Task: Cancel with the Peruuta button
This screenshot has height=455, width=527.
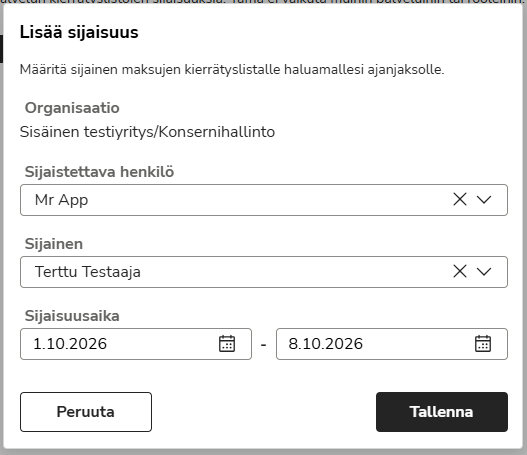Action: coord(86,412)
